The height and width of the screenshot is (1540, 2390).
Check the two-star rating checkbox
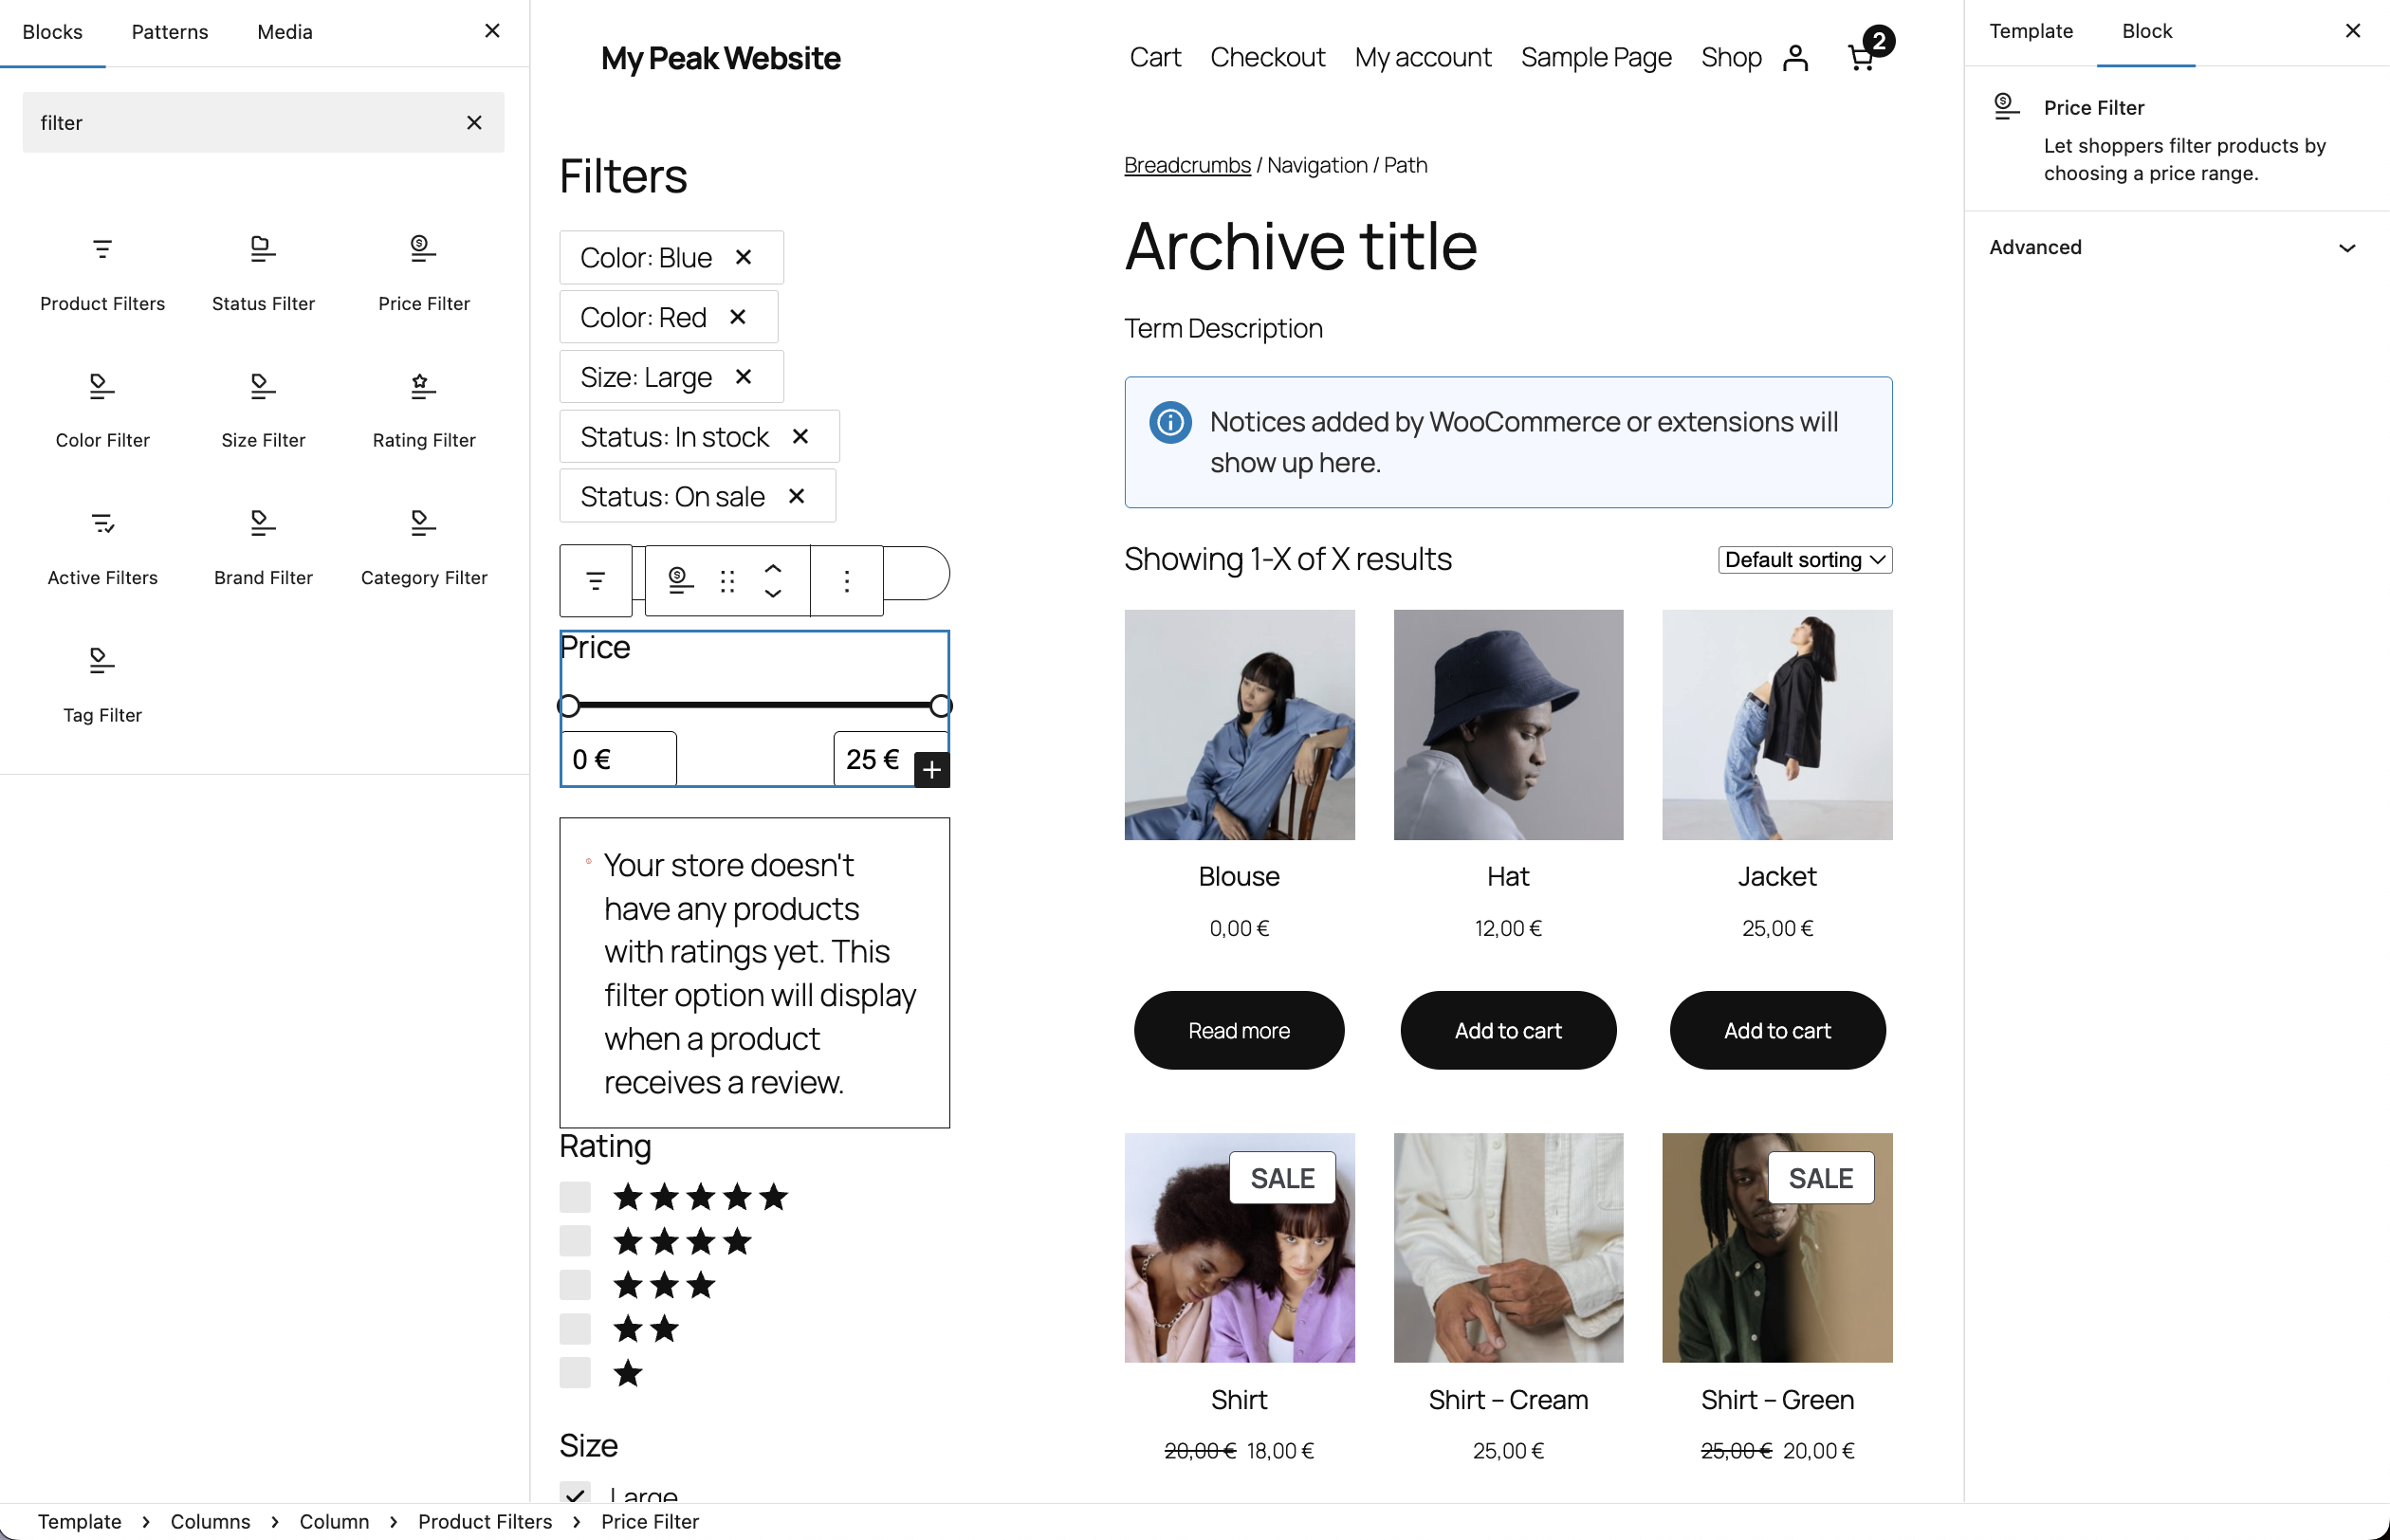[575, 1329]
